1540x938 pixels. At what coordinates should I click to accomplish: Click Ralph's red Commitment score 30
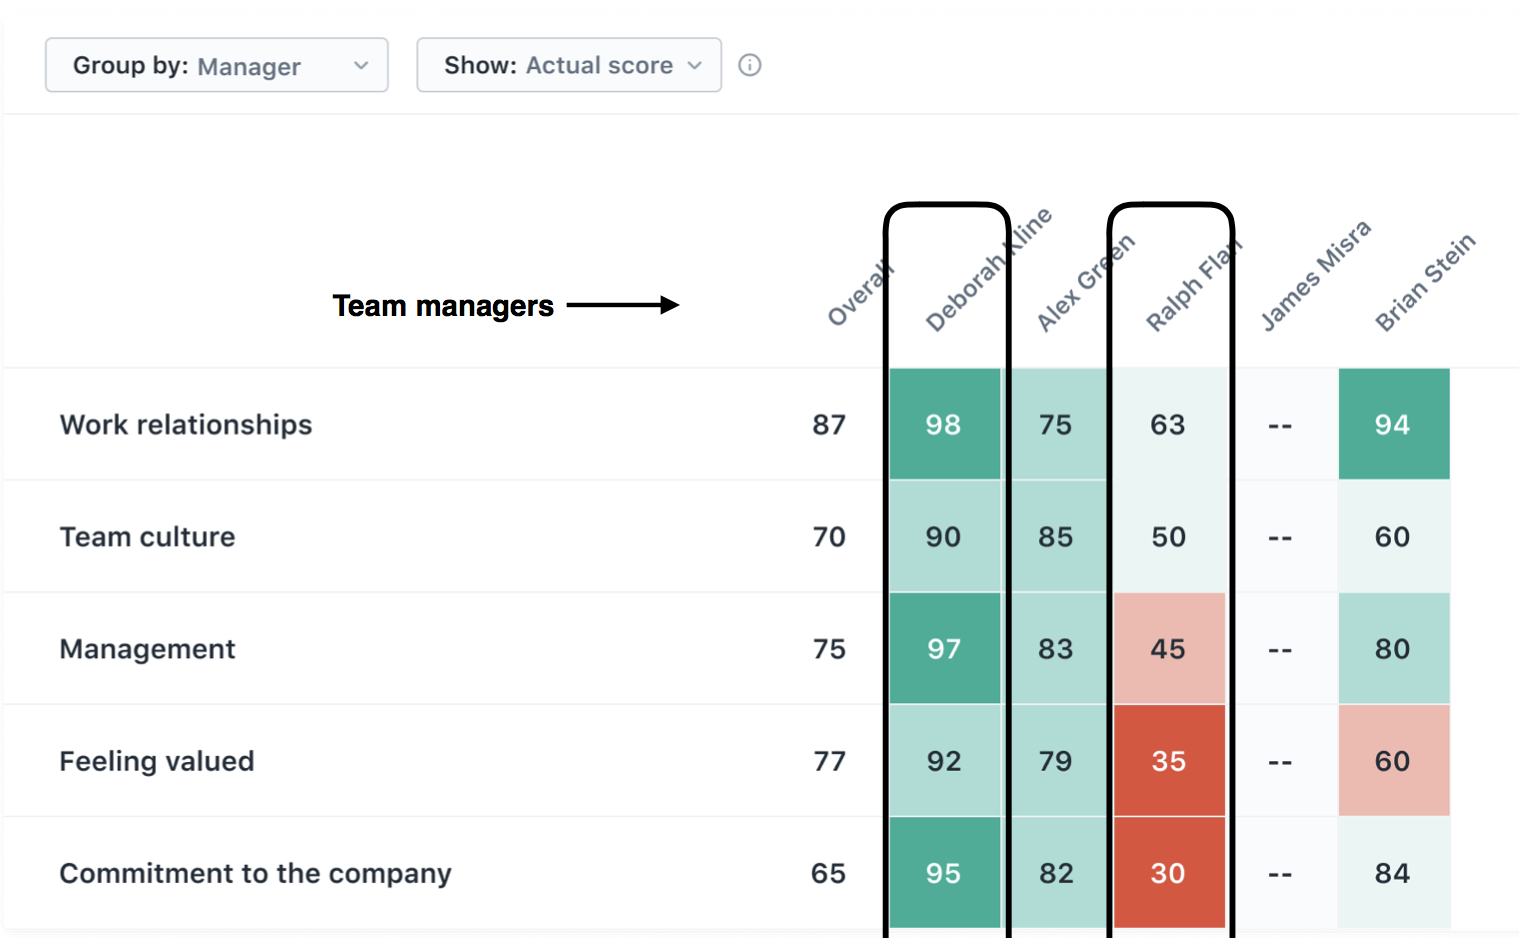point(1168,873)
